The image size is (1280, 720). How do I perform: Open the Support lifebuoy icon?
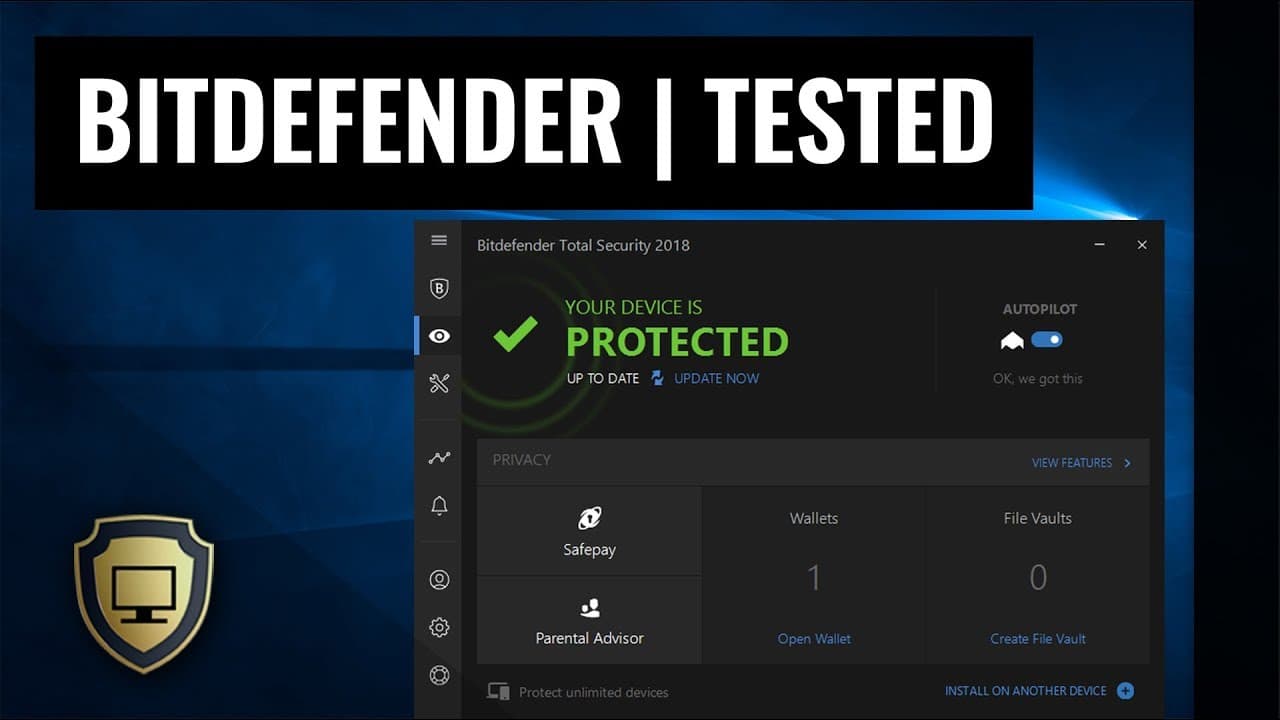pyautogui.click(x=439, y=675)
